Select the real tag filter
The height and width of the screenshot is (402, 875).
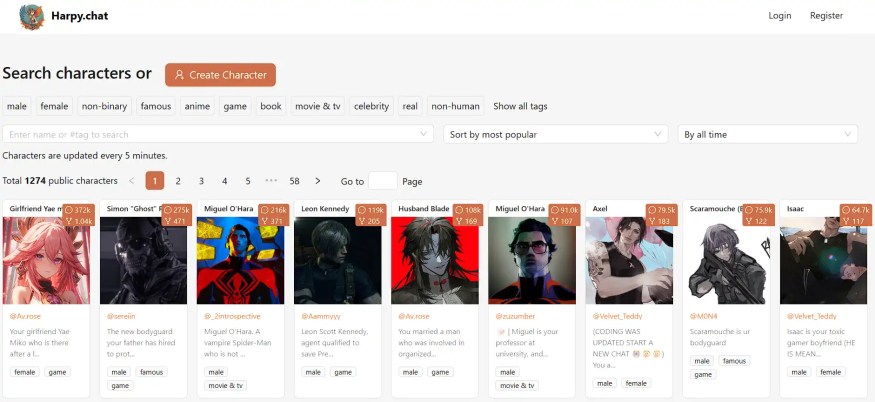click(x=410, y=106)
